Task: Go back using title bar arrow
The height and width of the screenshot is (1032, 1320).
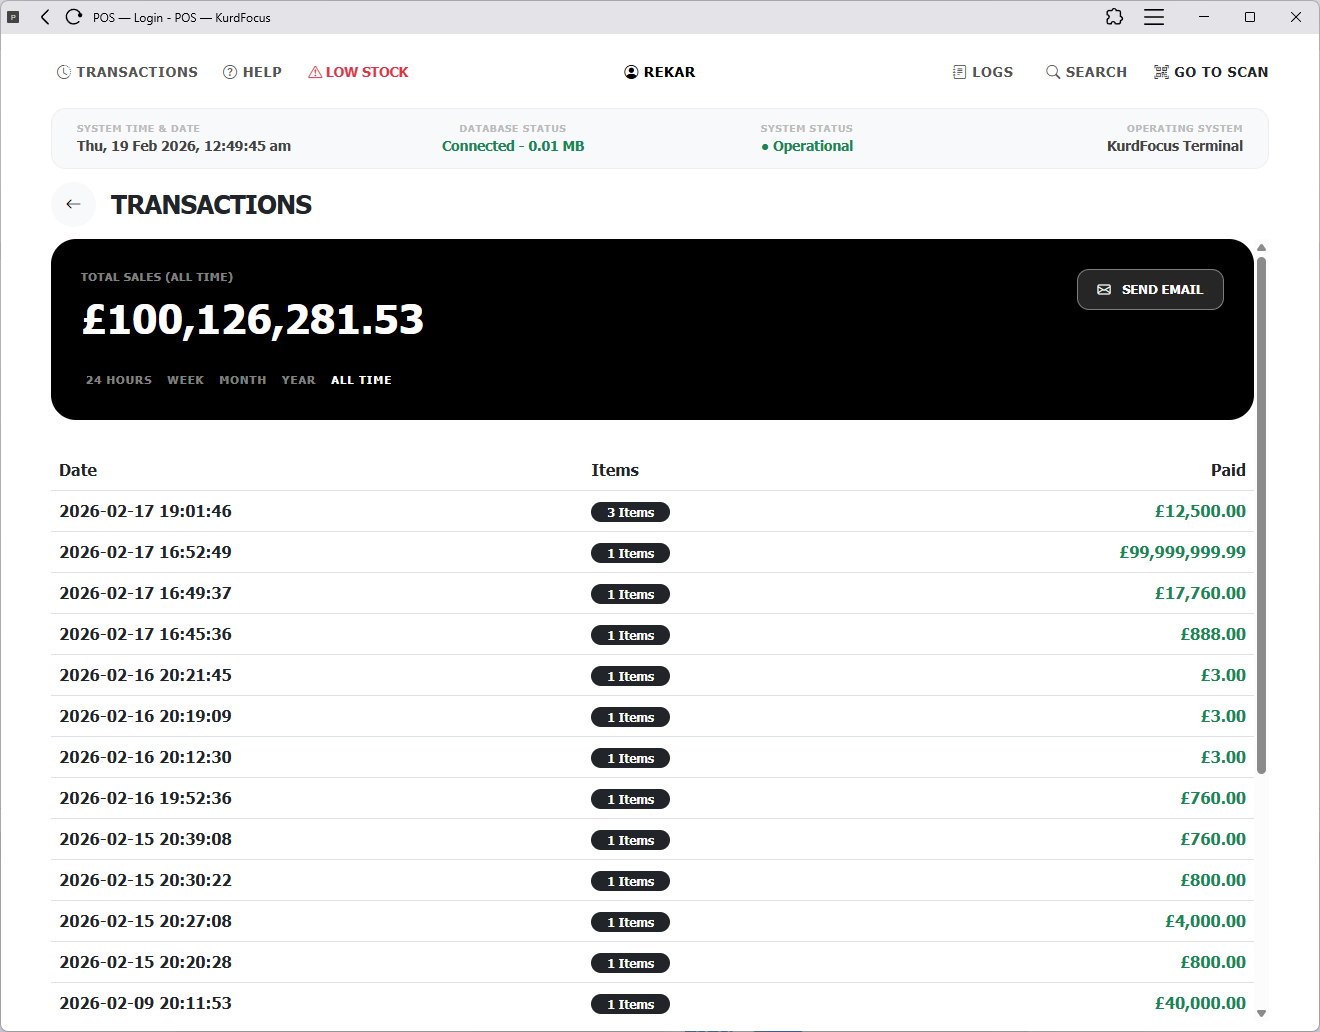Action: click(45, 17)
